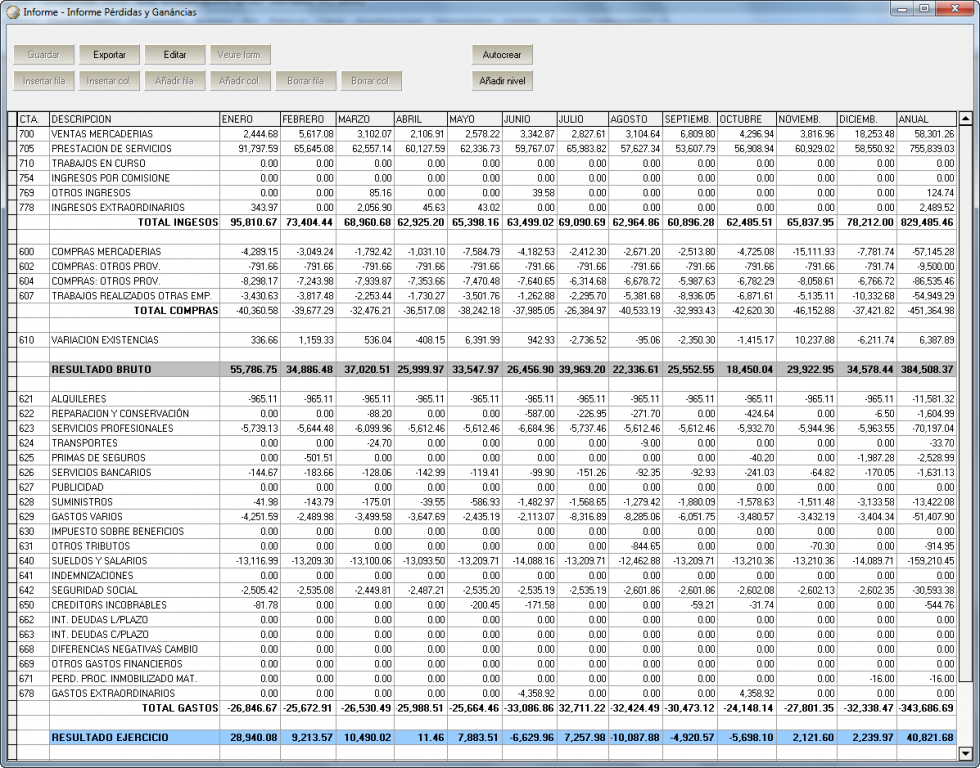Select the DESCRIPCION column header
The width and height of the screenshot is (980, 768).
coord(134,119)
